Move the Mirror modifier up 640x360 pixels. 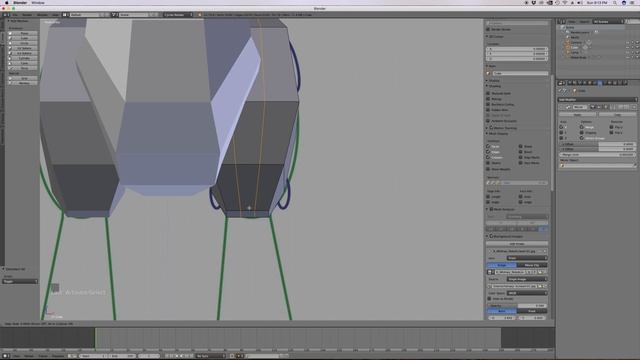(x=620, y=107)
